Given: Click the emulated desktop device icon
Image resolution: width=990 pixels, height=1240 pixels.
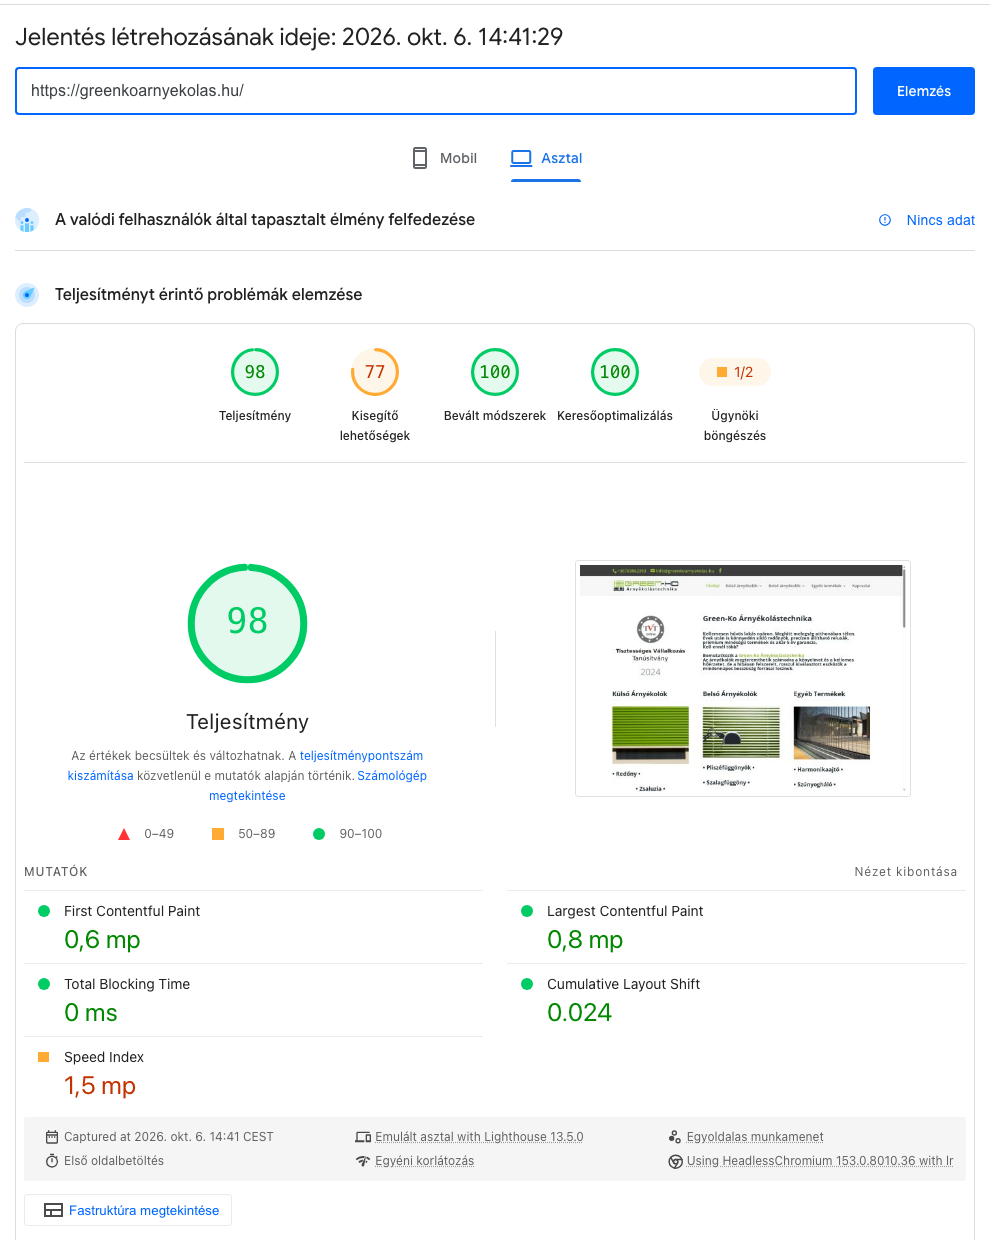Looking at the screenshot, I should (x=363, y=1137).
